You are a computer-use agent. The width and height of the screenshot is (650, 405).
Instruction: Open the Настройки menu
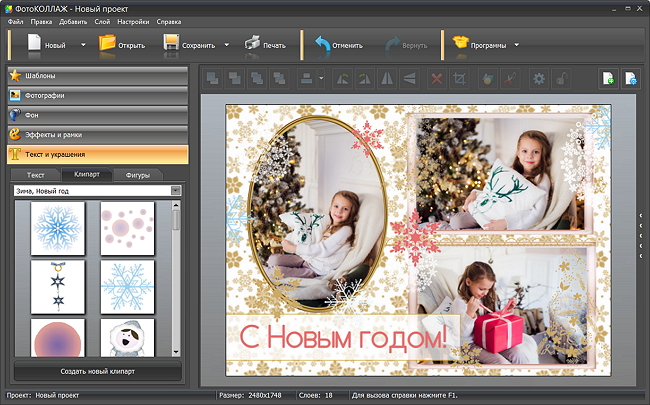133,22
